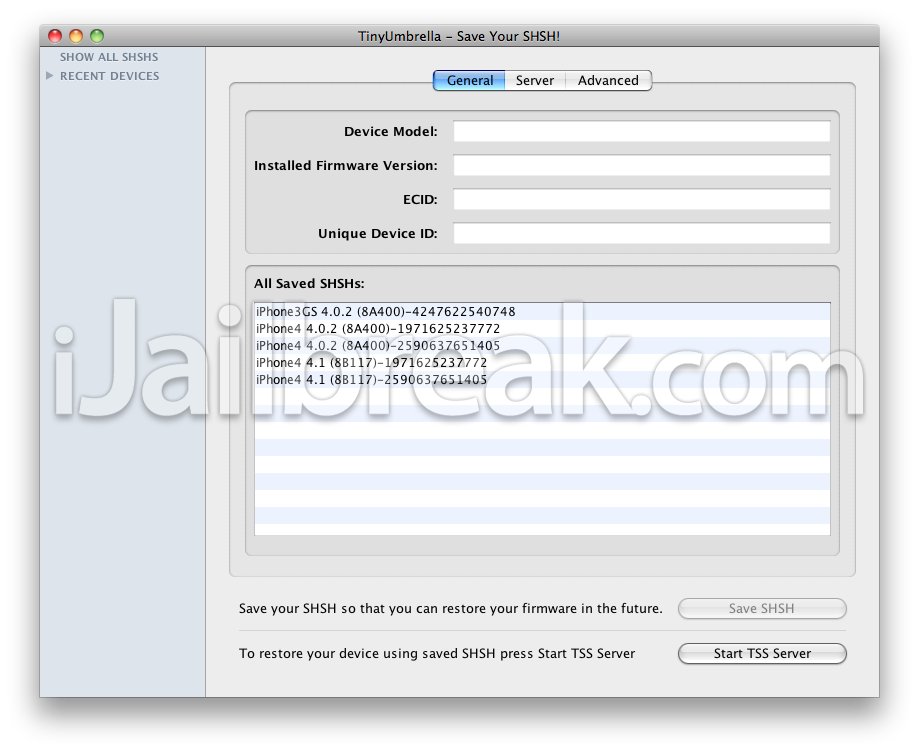Screen dimensions: 919x752
Task: Minimize the TinyUmbrella window
Action: click(x=76, y=36)
